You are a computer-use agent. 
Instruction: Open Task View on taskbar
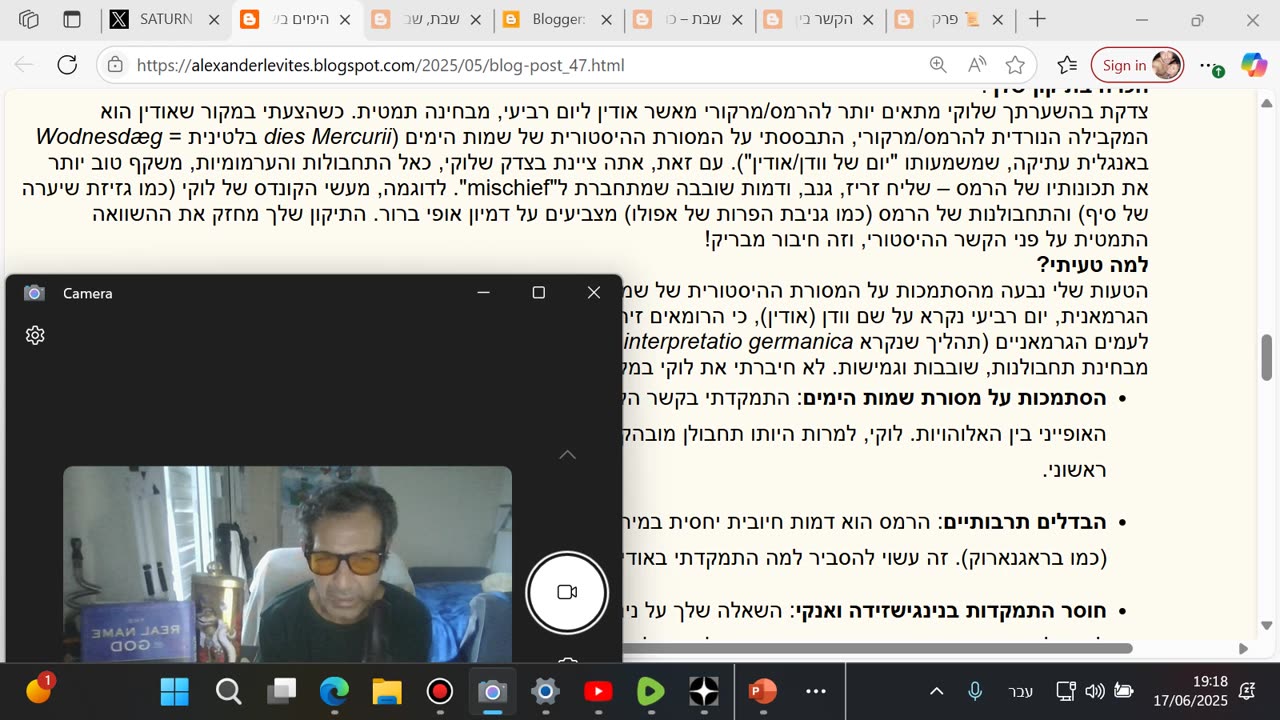click(x=282, y=691)
